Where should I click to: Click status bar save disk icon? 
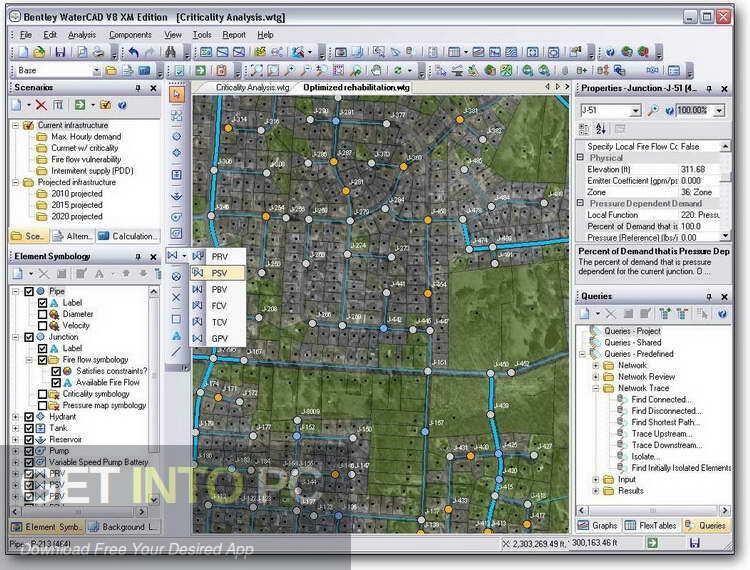pyautogui.click(x=695, y=543)
